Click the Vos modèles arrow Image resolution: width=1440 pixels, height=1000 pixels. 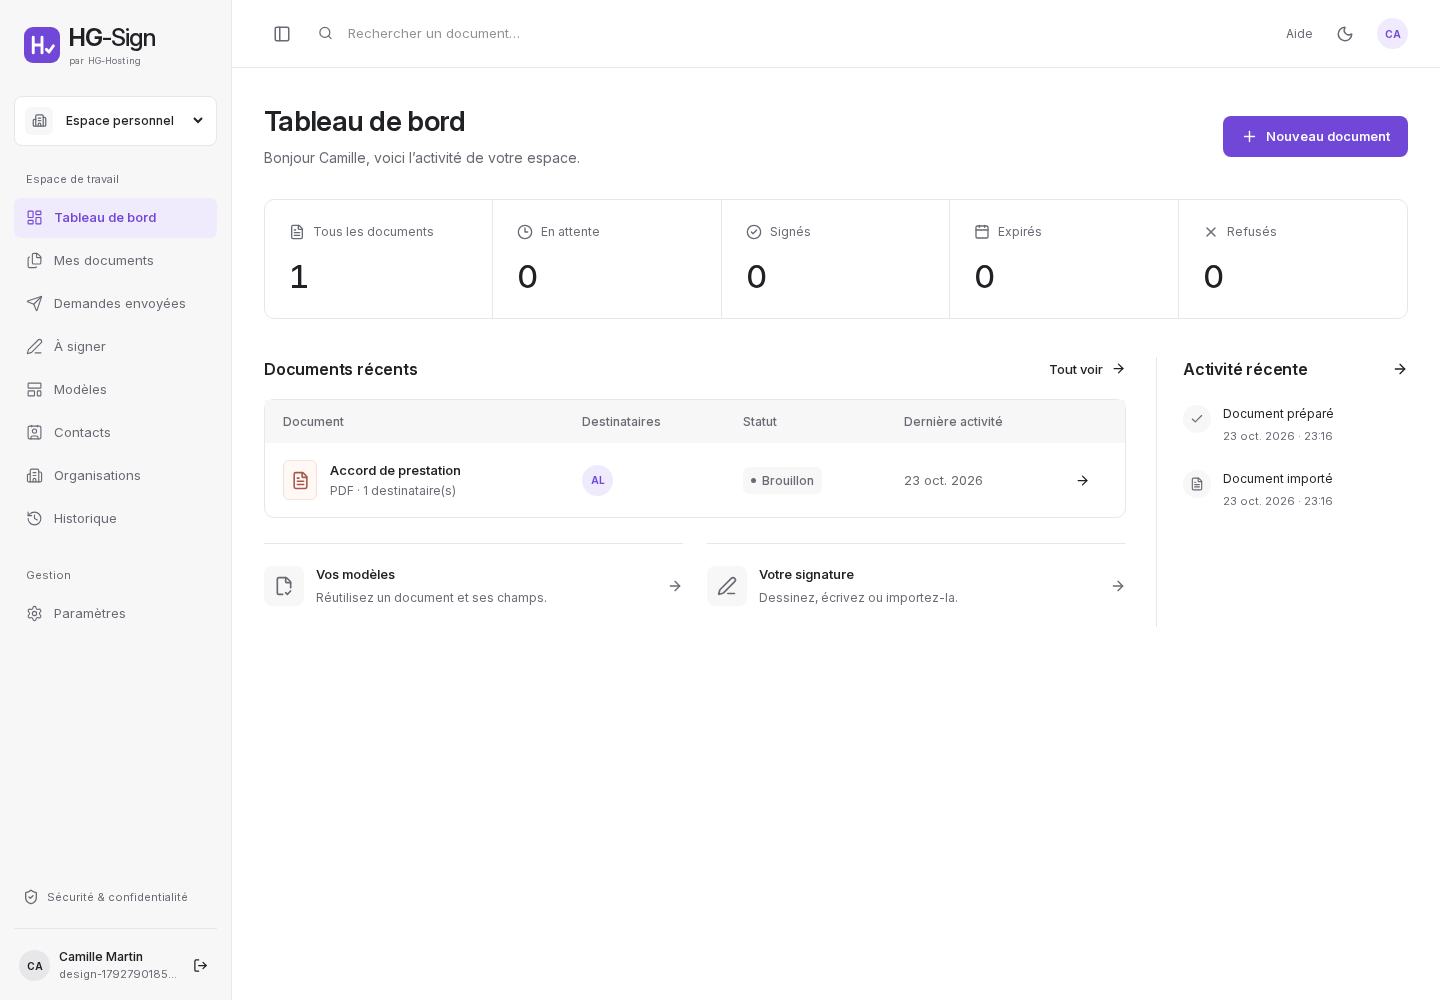pos(675,586)
